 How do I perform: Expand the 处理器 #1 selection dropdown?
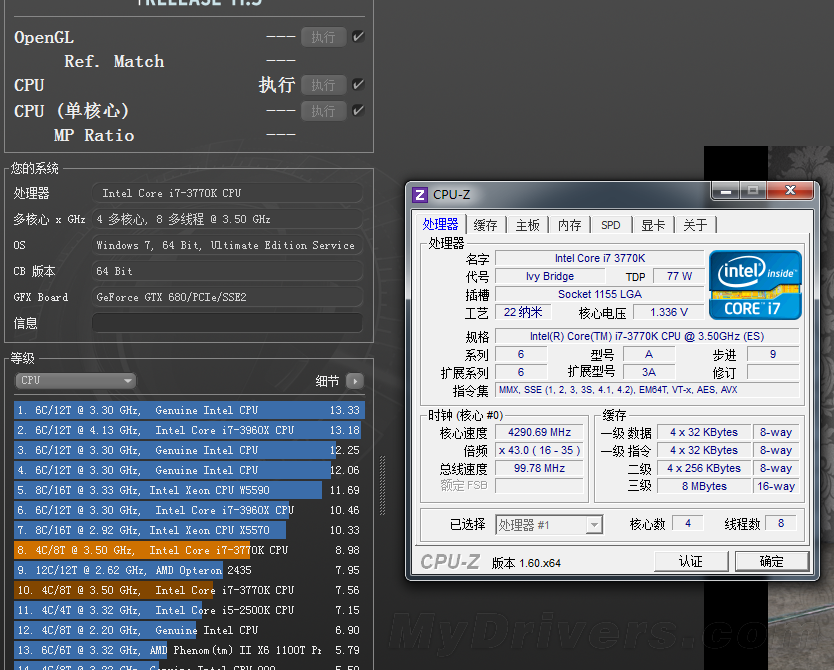(550, 524)
